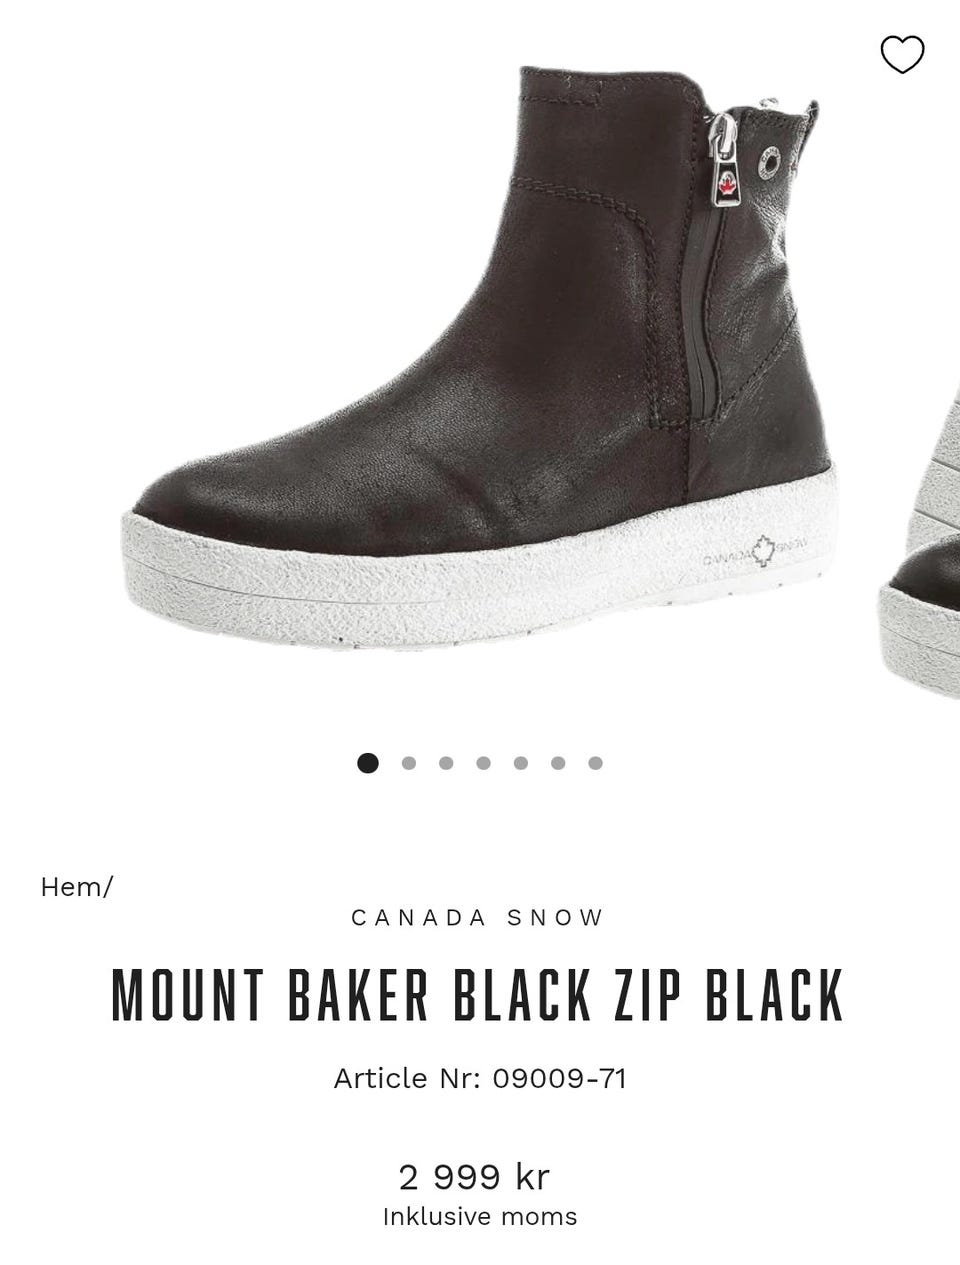960x1265 pixels.
Task: Click the metal eyelet on boot heel
Action: (x=772, y=158)
